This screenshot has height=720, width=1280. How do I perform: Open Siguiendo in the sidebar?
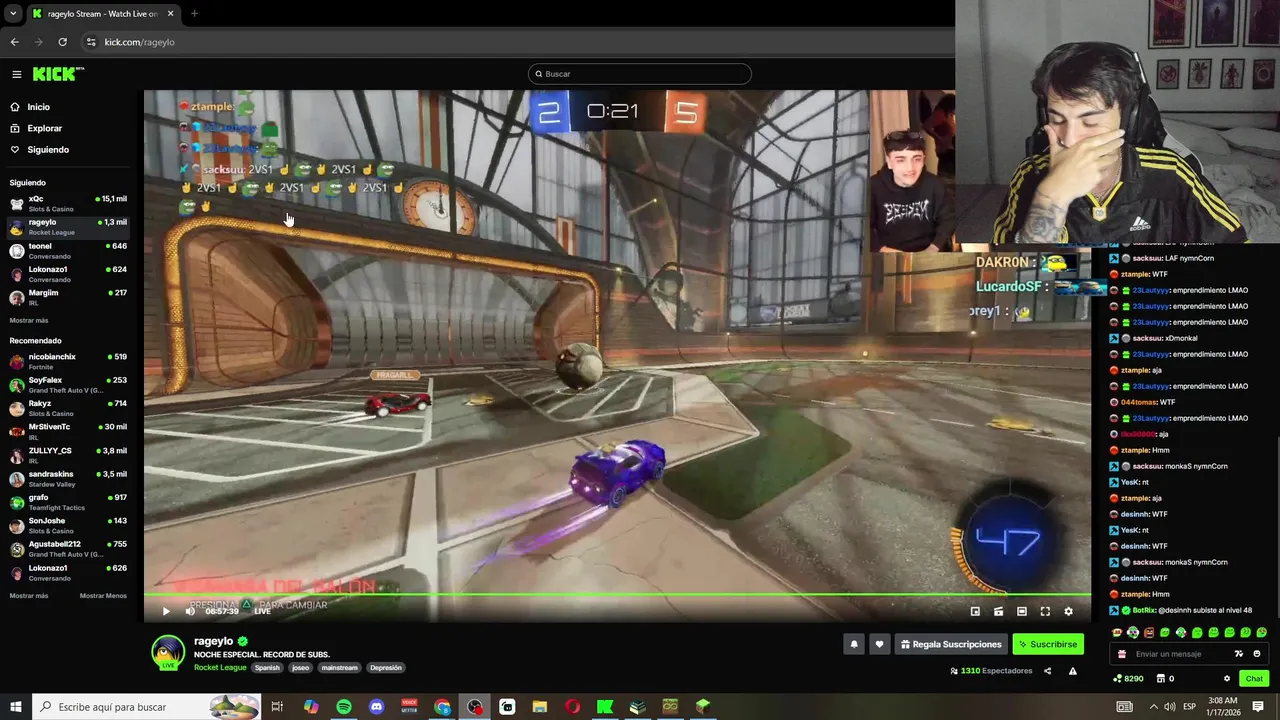click(48, 150)
